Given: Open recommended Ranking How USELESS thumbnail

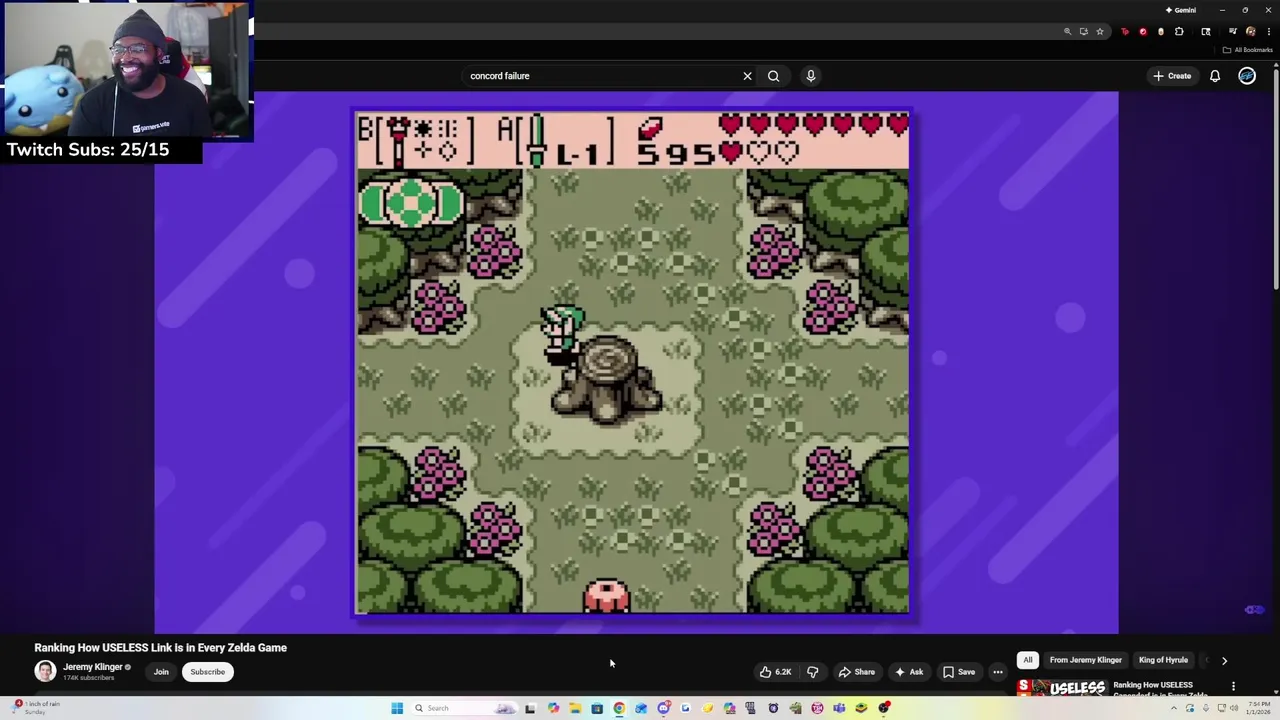Looking at the screenshot, I should point(1062,688).
